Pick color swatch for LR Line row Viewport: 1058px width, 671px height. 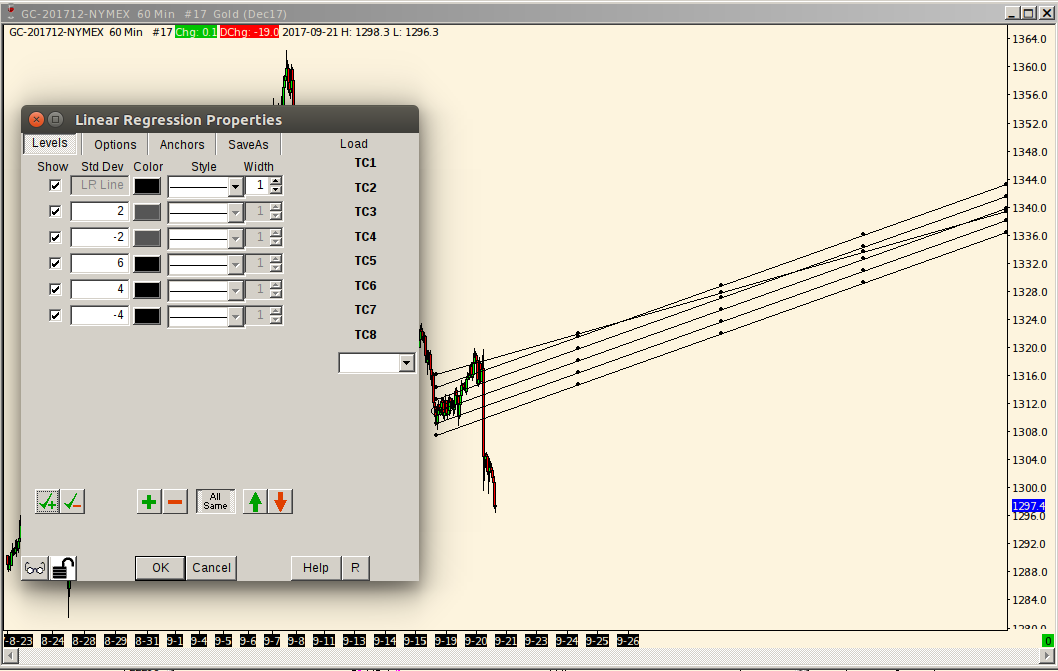[x=147, y=186]
